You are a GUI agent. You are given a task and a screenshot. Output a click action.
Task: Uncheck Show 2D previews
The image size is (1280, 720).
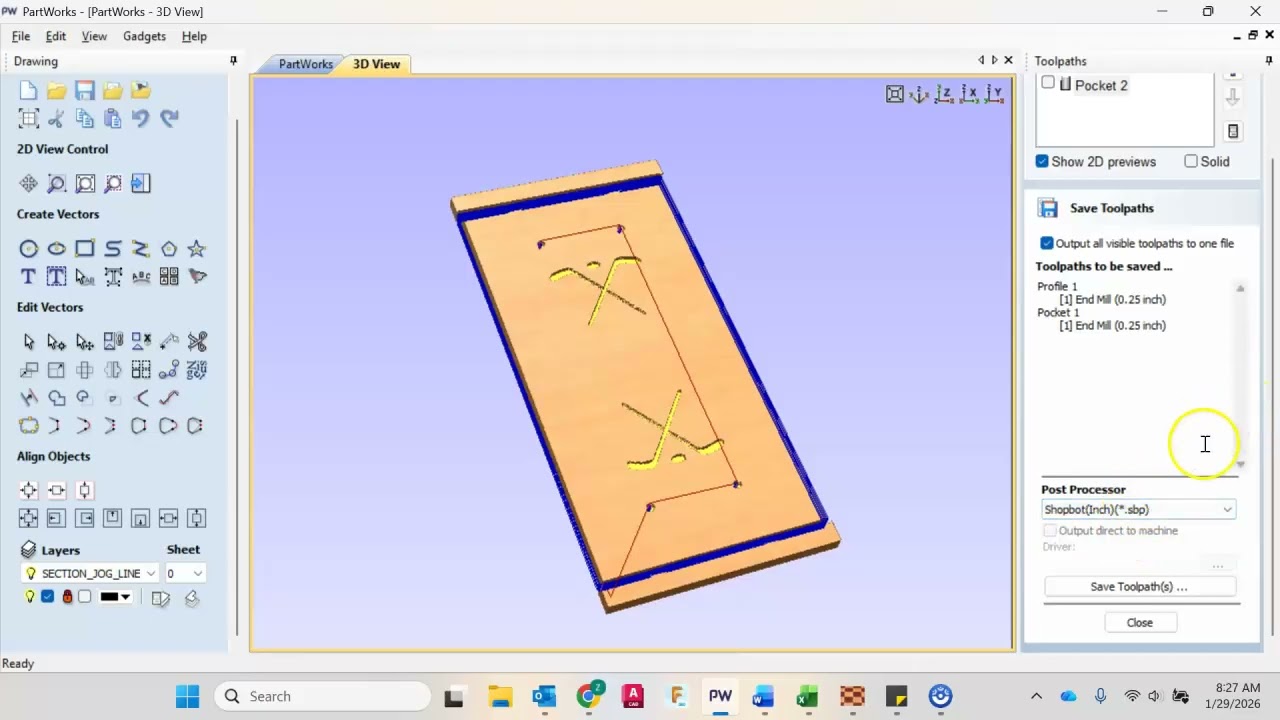click(x=1042, y=161)
